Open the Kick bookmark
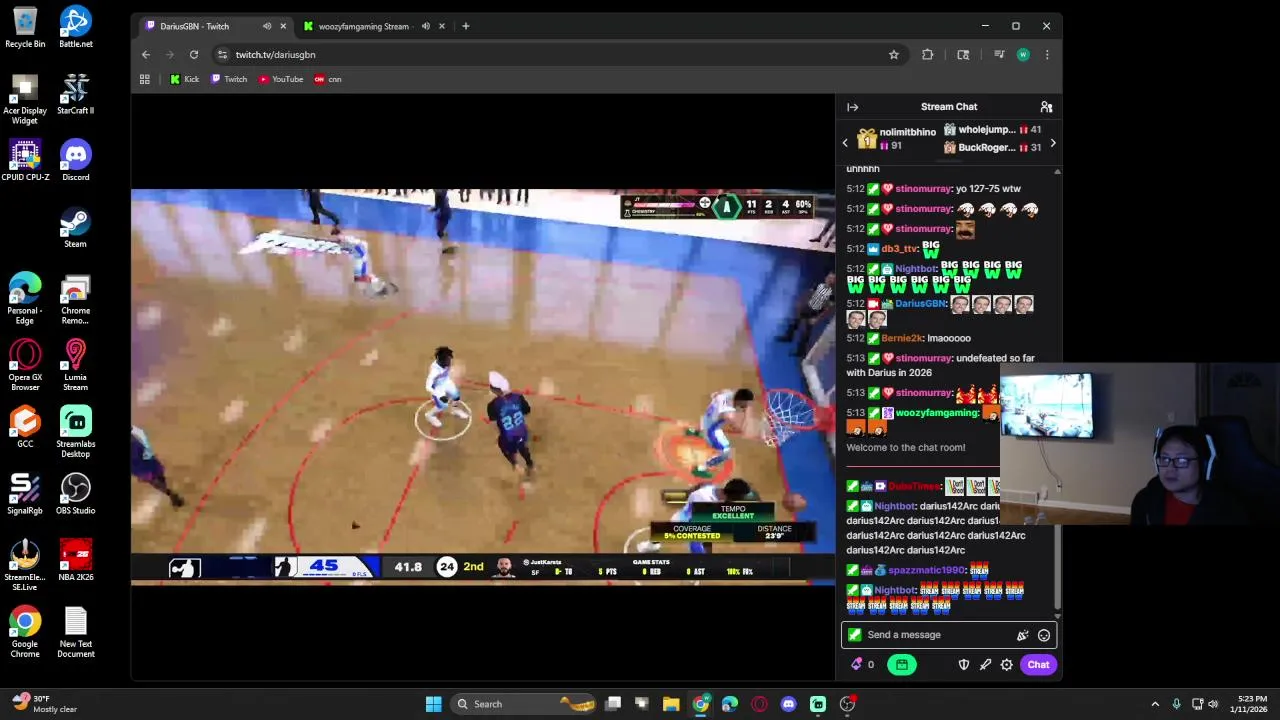Screen dimensions: 1280x720 [x=185, y=79]
